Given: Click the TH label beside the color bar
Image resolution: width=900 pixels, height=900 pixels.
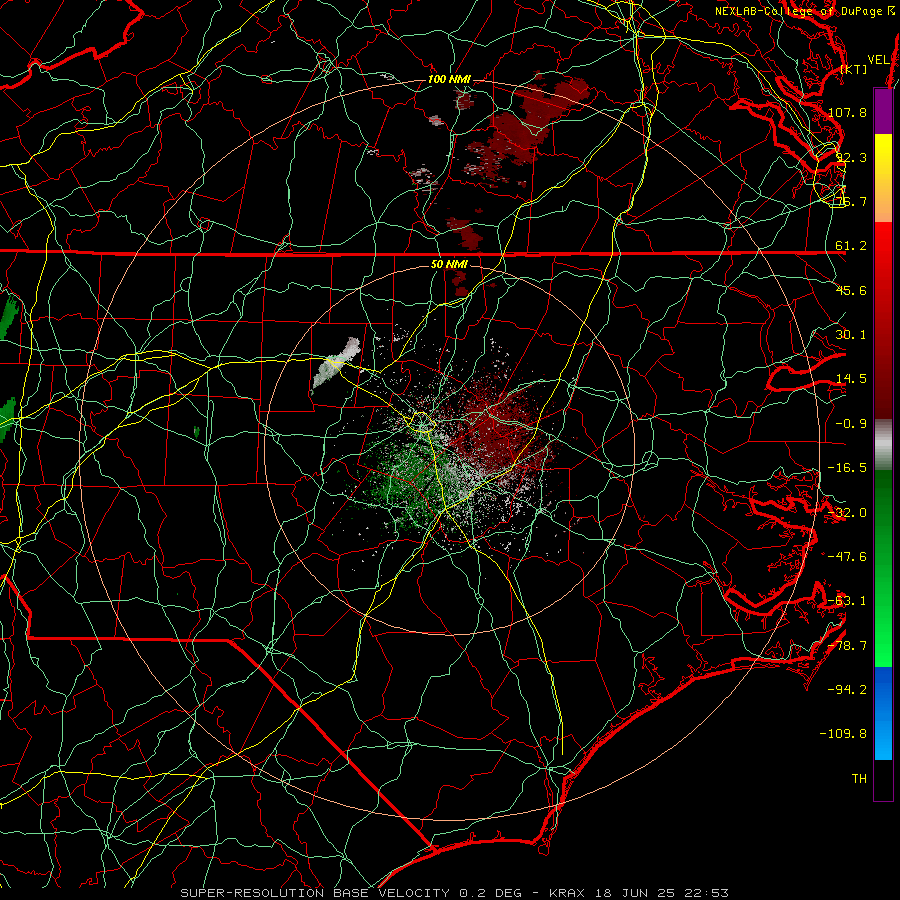Looking at the screenshot, I should [859, 779].
